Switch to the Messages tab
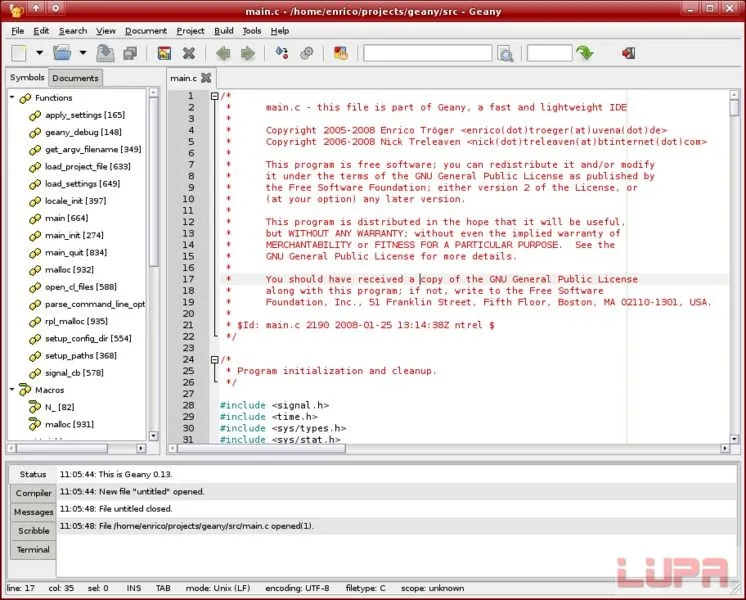 click(33, 512)
